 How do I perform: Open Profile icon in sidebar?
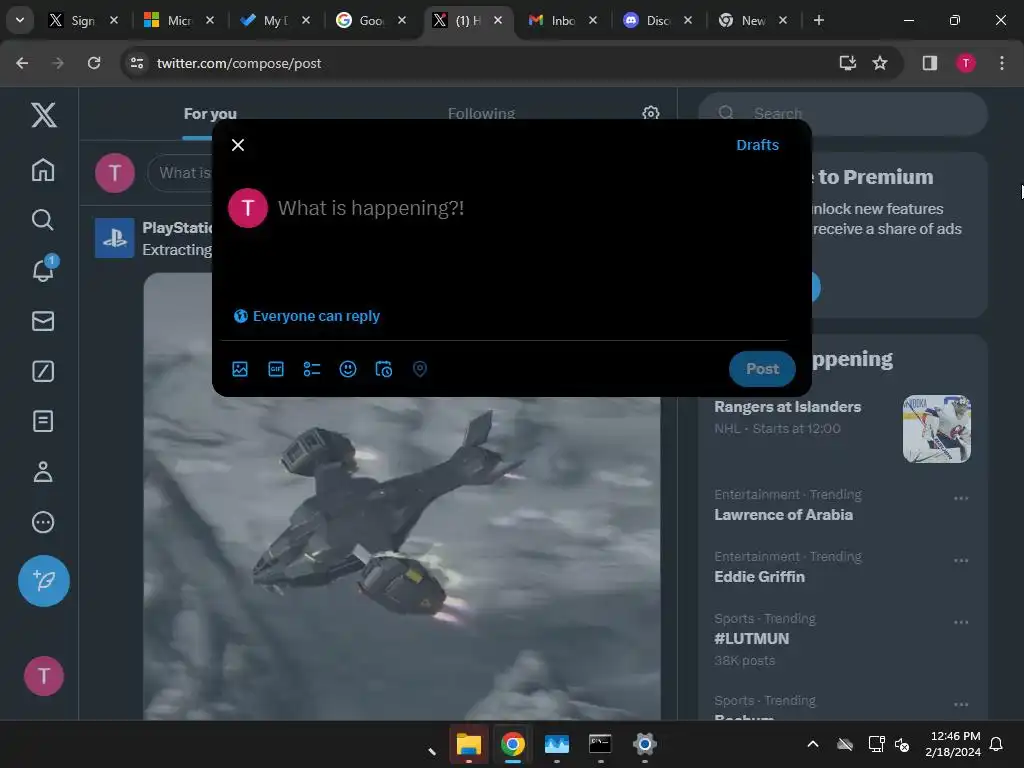tap(43, 472)
